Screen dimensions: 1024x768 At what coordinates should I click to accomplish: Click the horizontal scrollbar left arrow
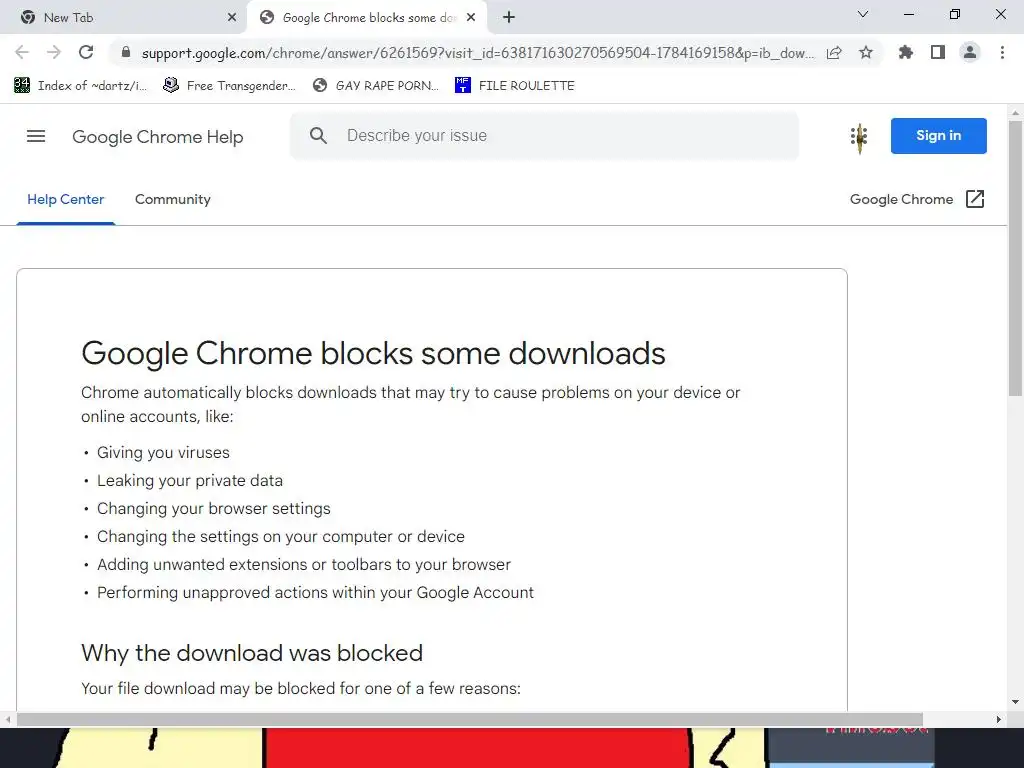7,719
